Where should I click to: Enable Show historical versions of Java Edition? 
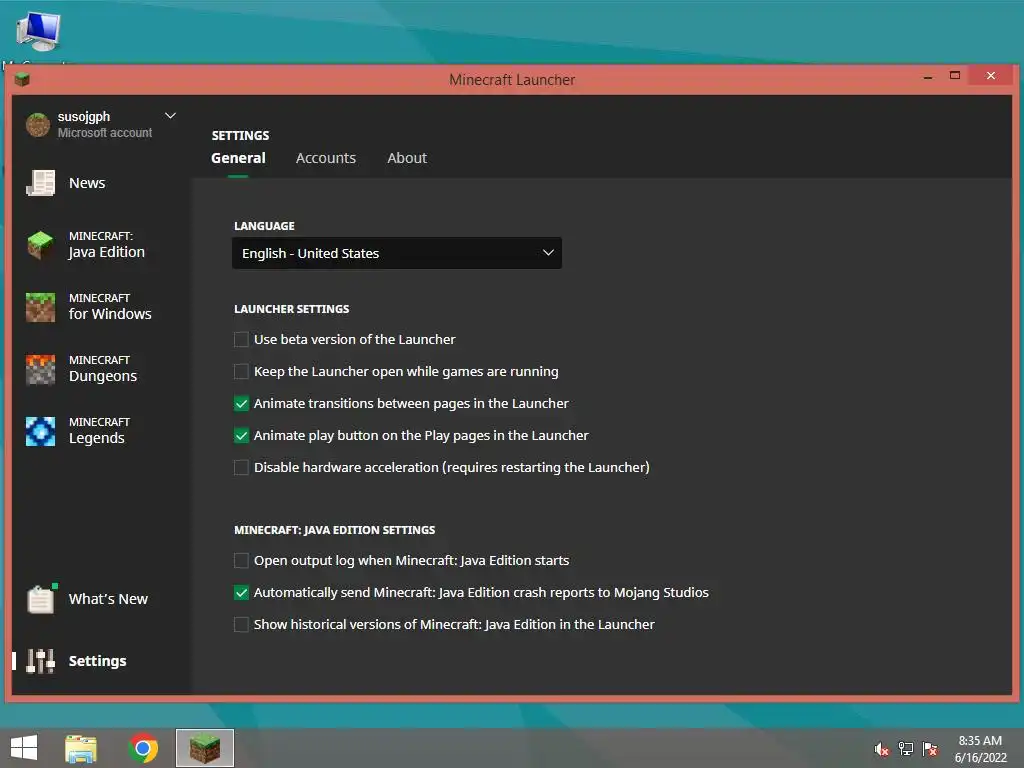click(241, 624)
